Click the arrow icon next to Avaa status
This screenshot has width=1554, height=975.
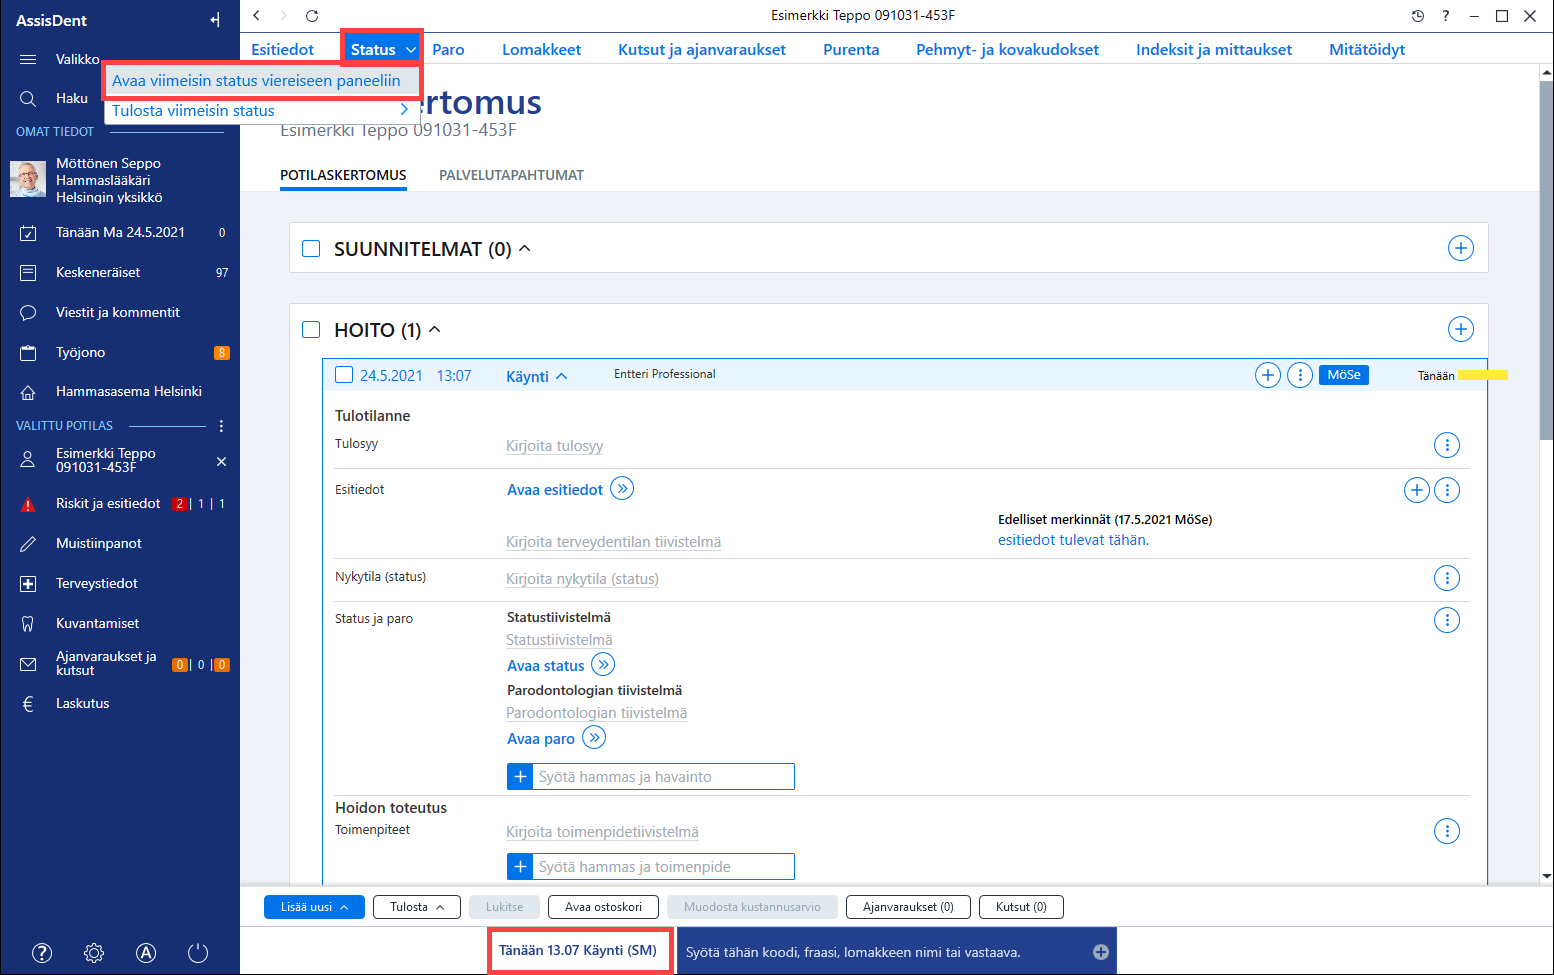click(603, 665)
